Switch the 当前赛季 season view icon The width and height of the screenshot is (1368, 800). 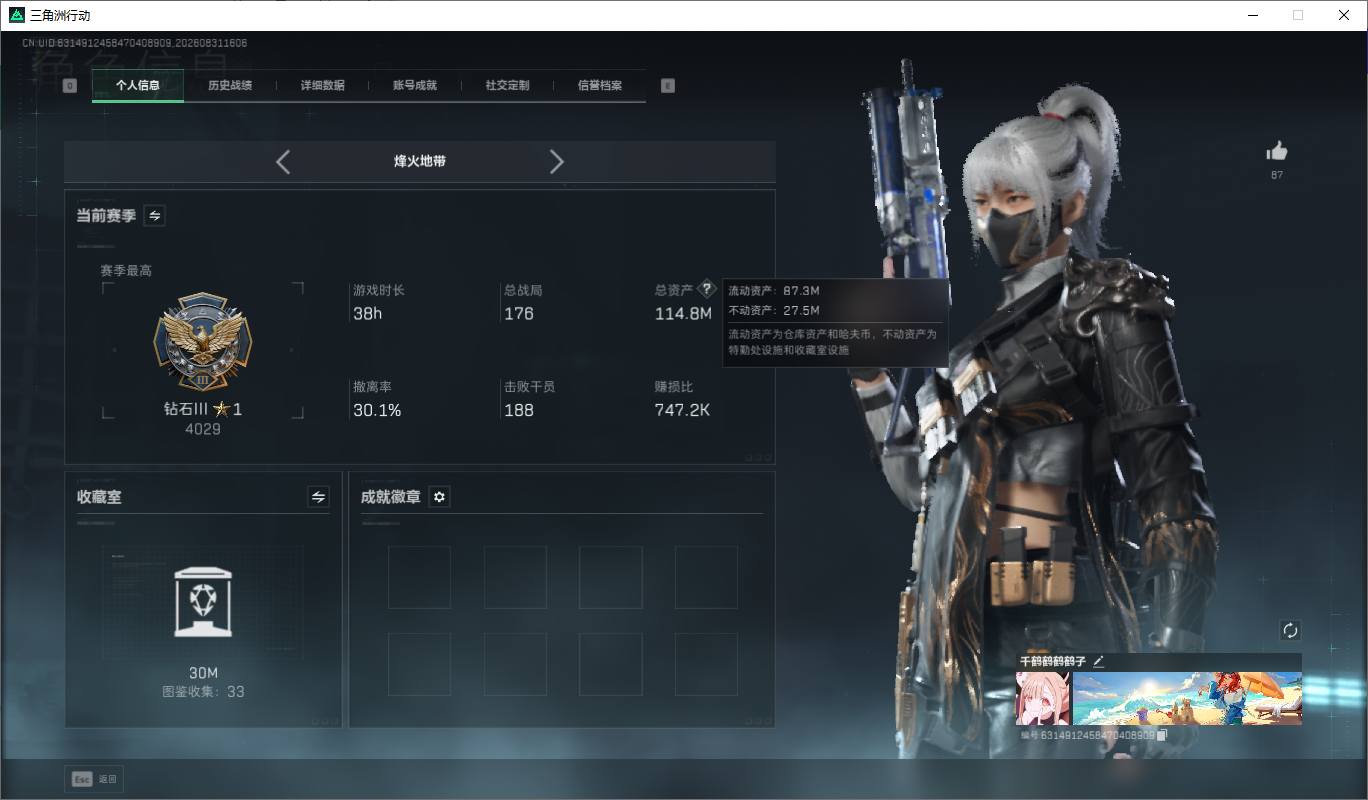155,215
